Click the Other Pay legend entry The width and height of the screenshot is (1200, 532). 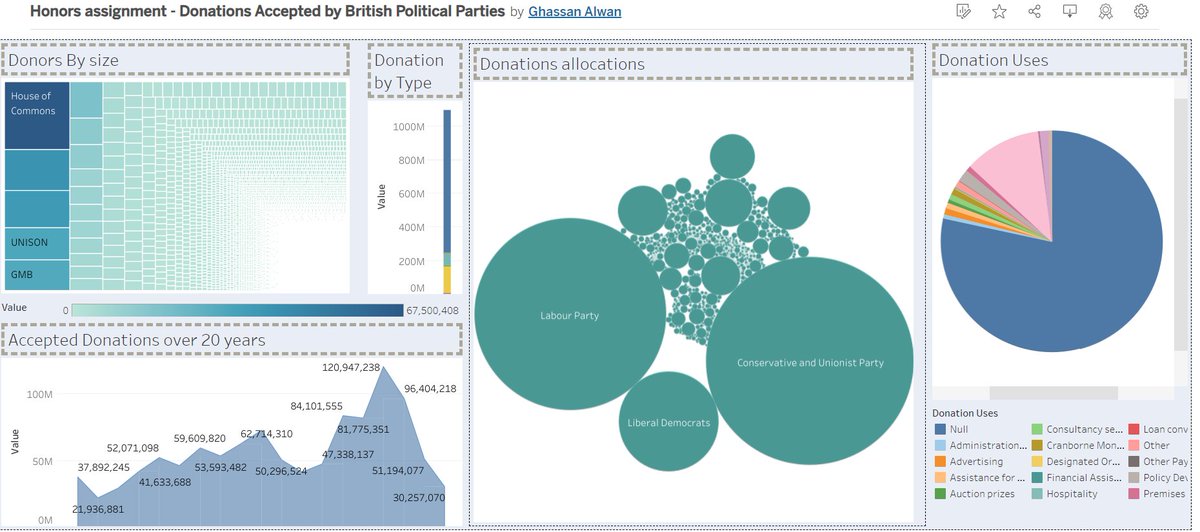1158,461
